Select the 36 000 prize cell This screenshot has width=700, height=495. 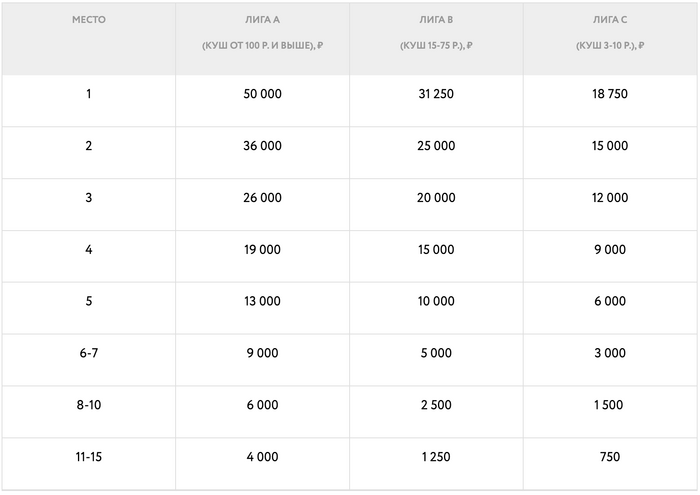pyautogui.click(x=262, y=146)
